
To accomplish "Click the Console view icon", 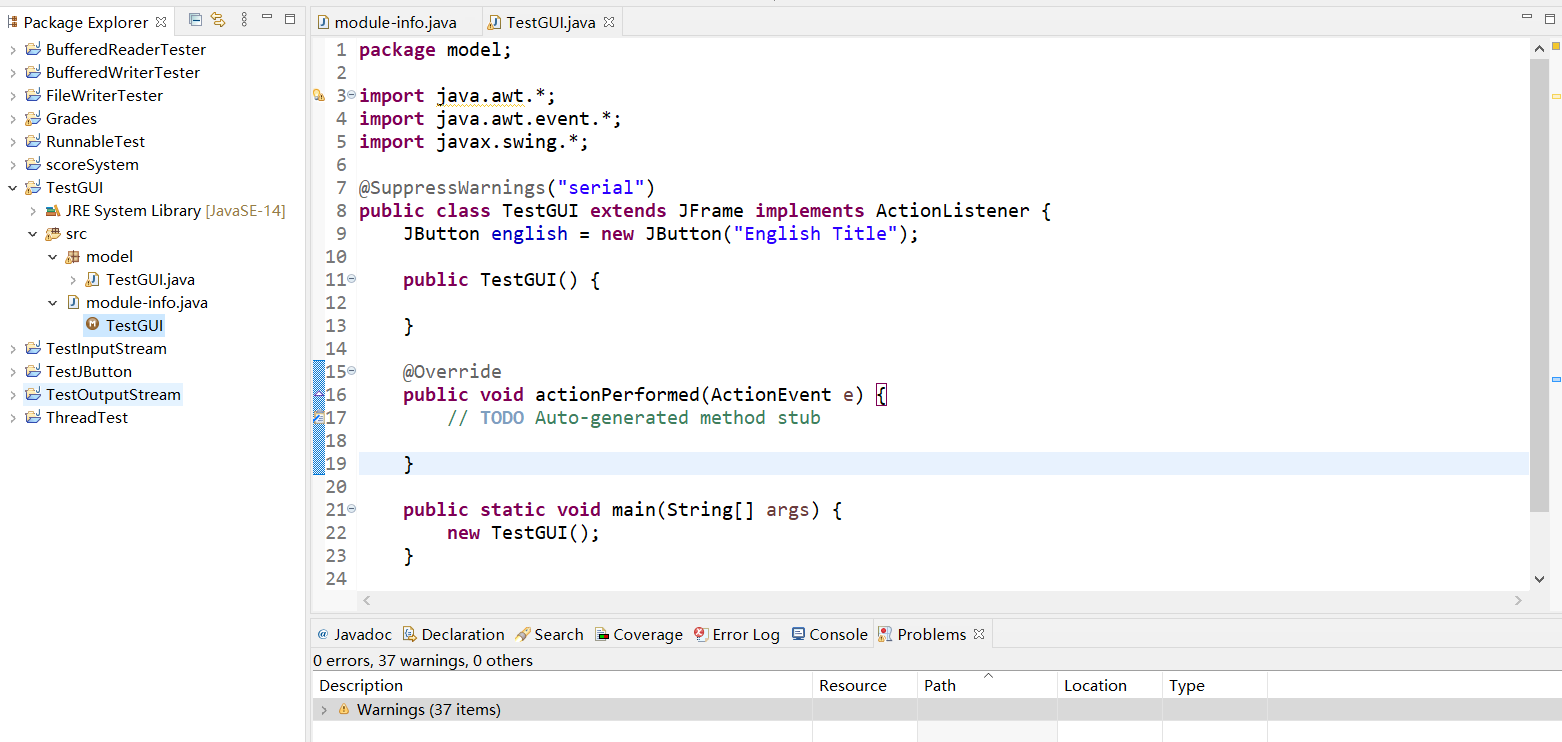I will [796, 634].
